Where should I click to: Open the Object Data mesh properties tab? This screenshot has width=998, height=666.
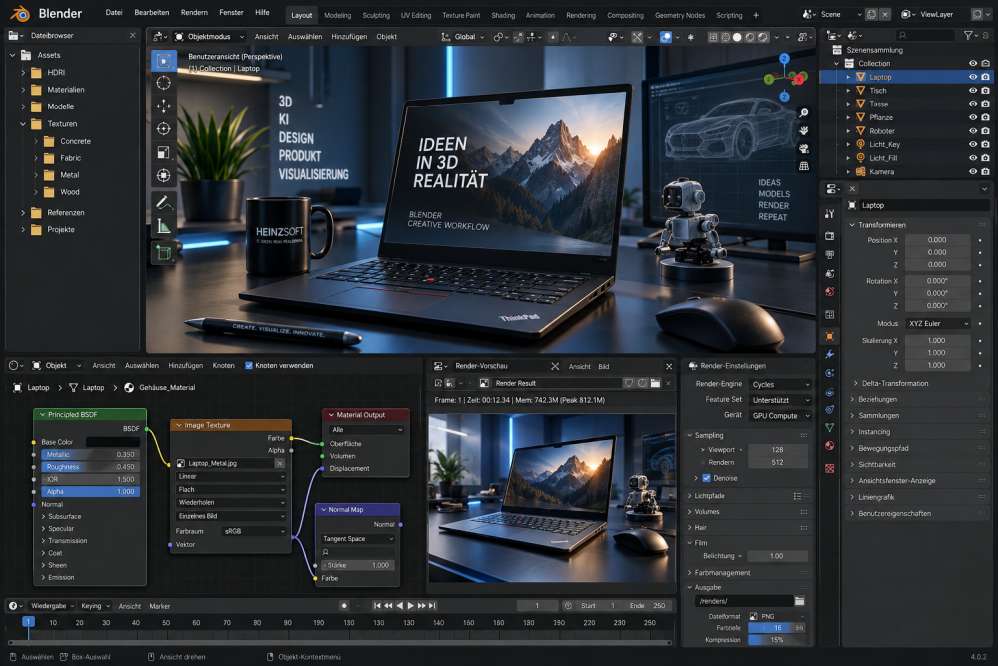point(829,427)
